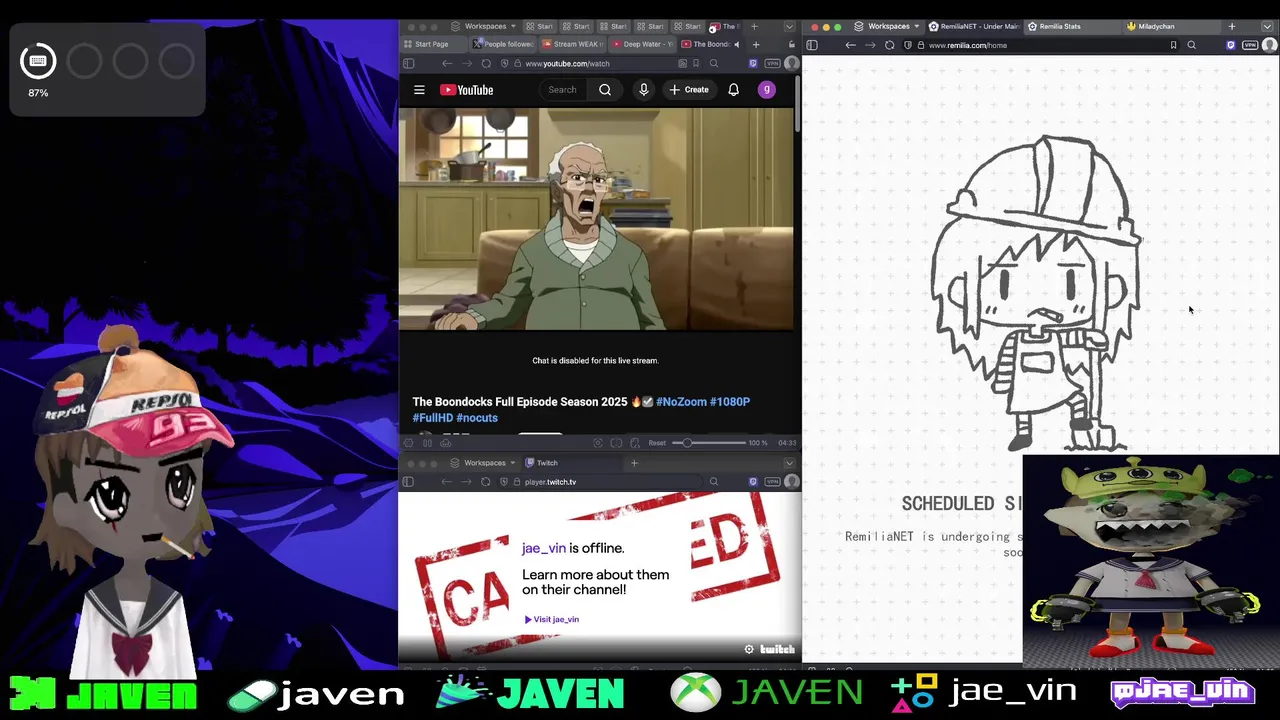Click the #1080P hashtag link
1280x720 pixels.
[x=730, y=402]
